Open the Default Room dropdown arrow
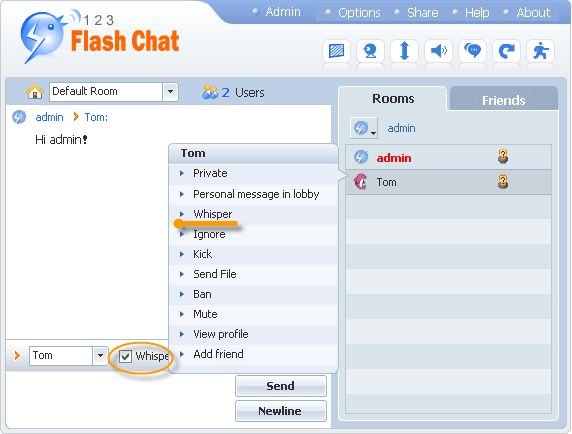The image size is (572, 434). click(x=170, y=92)
